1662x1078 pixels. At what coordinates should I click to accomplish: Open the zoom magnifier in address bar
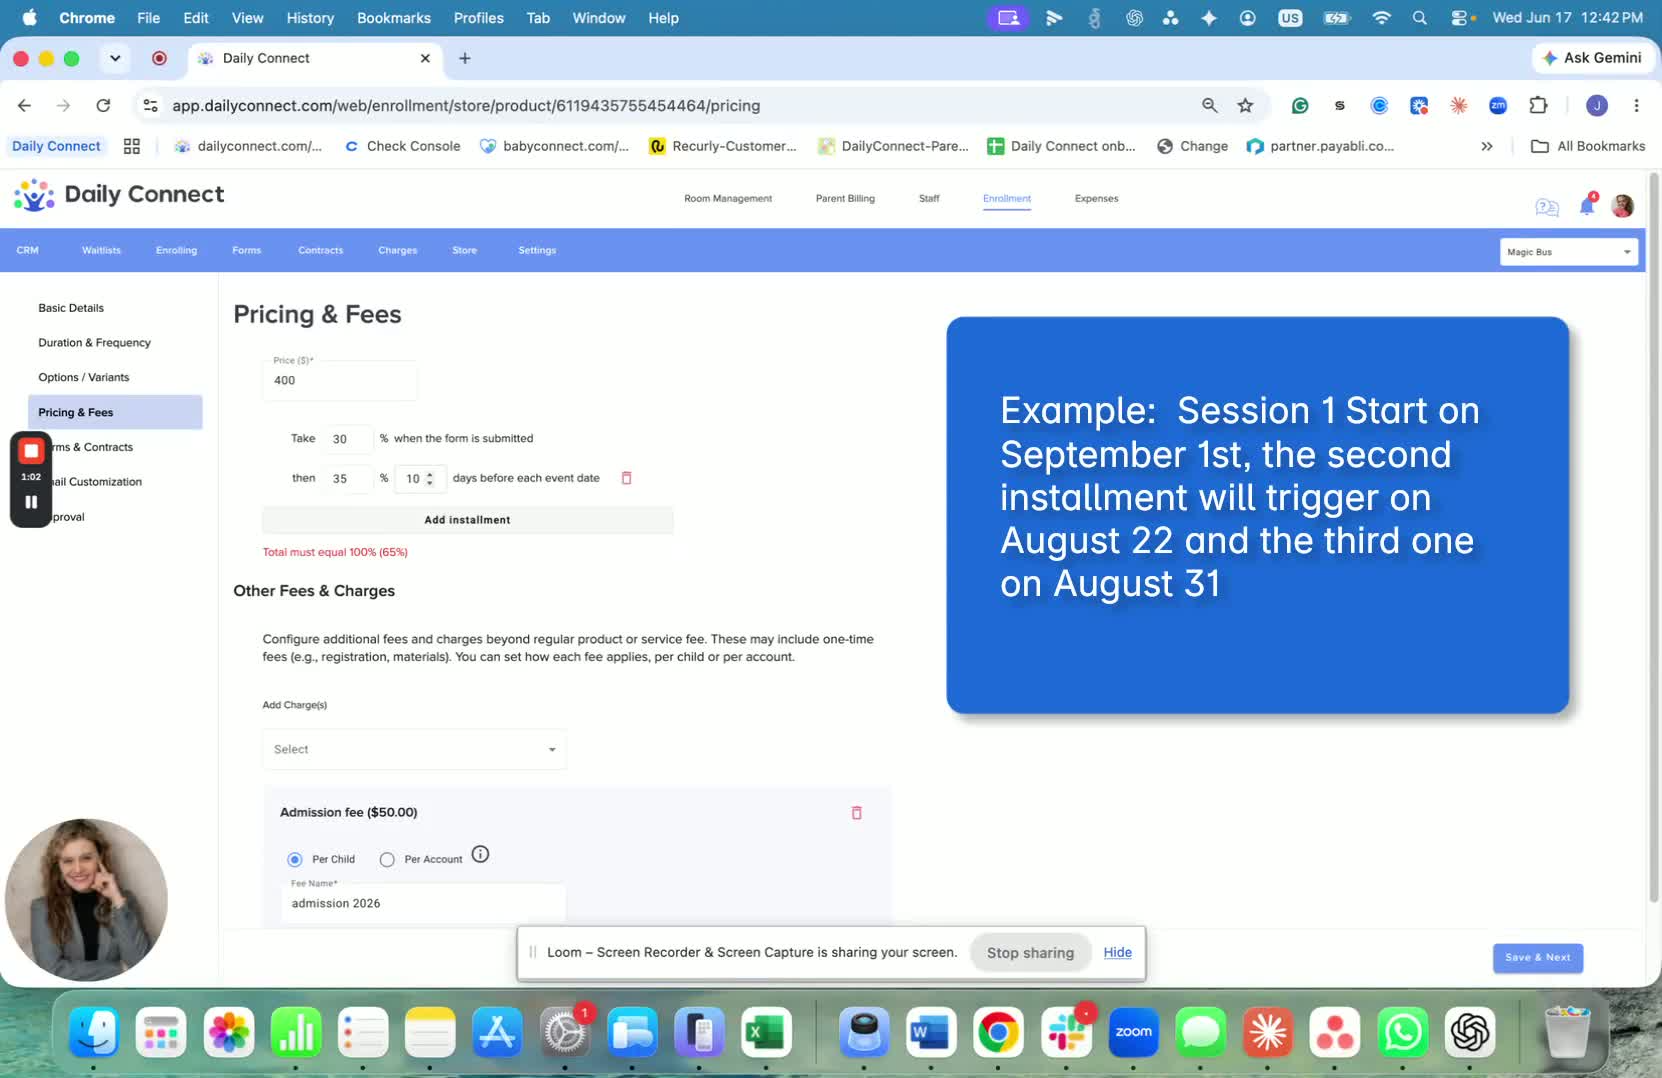tap(1210, 105)
